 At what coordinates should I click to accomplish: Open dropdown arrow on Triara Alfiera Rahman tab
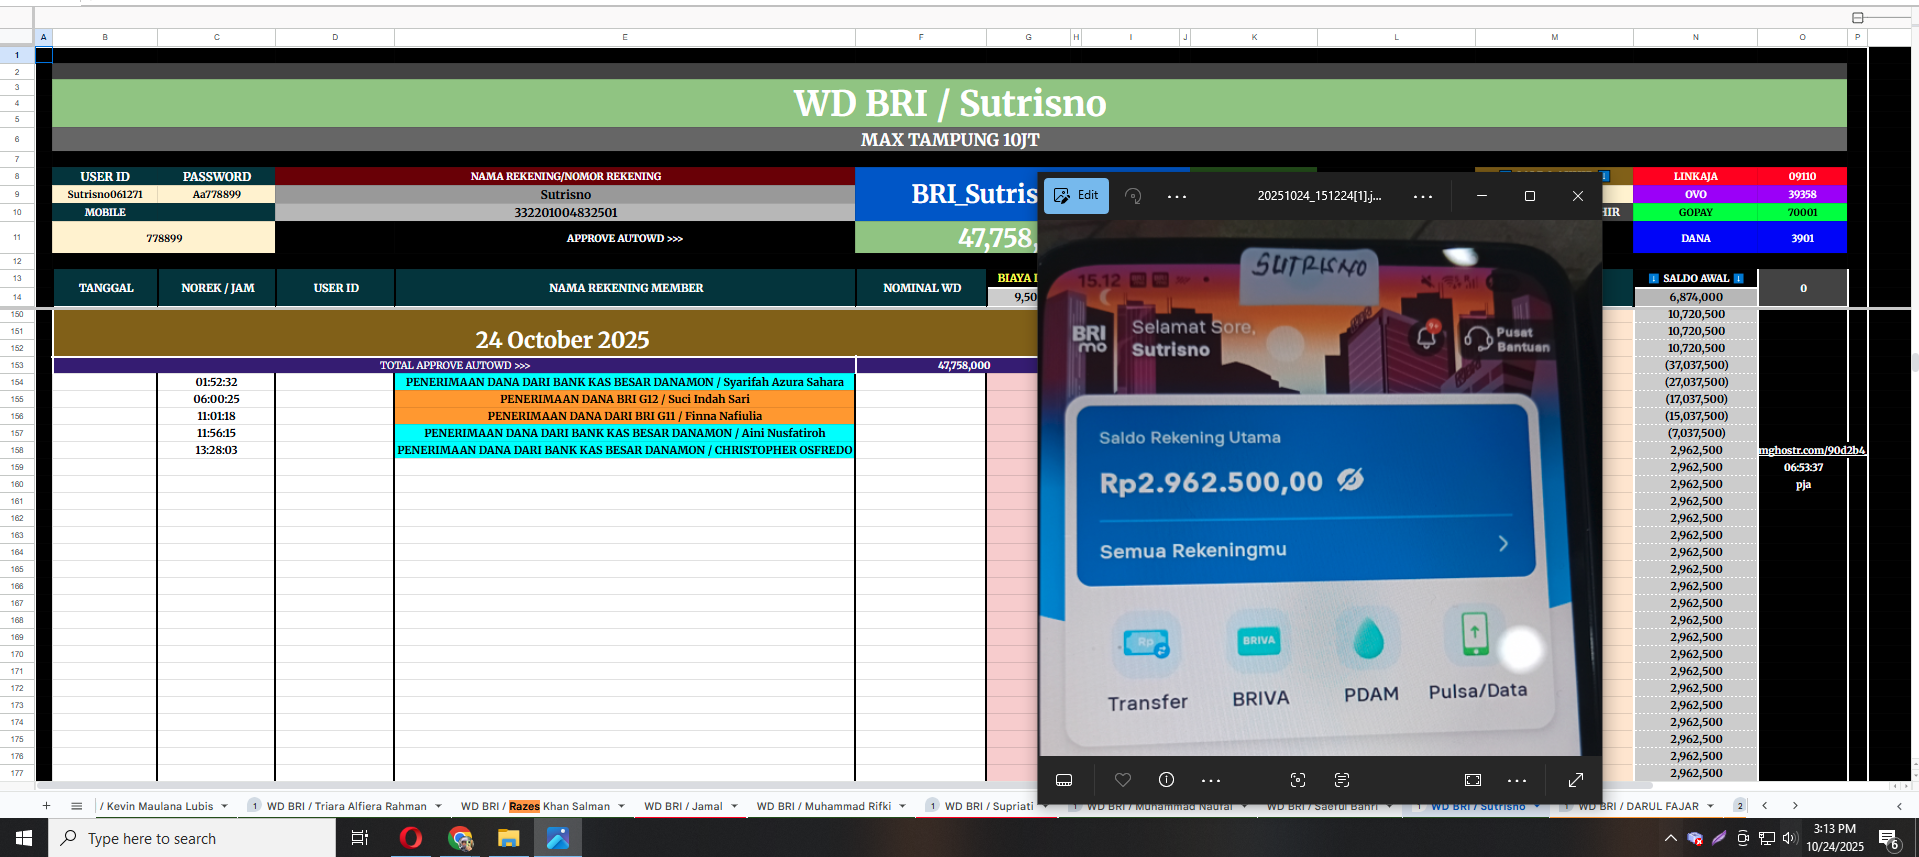point(438,806)
